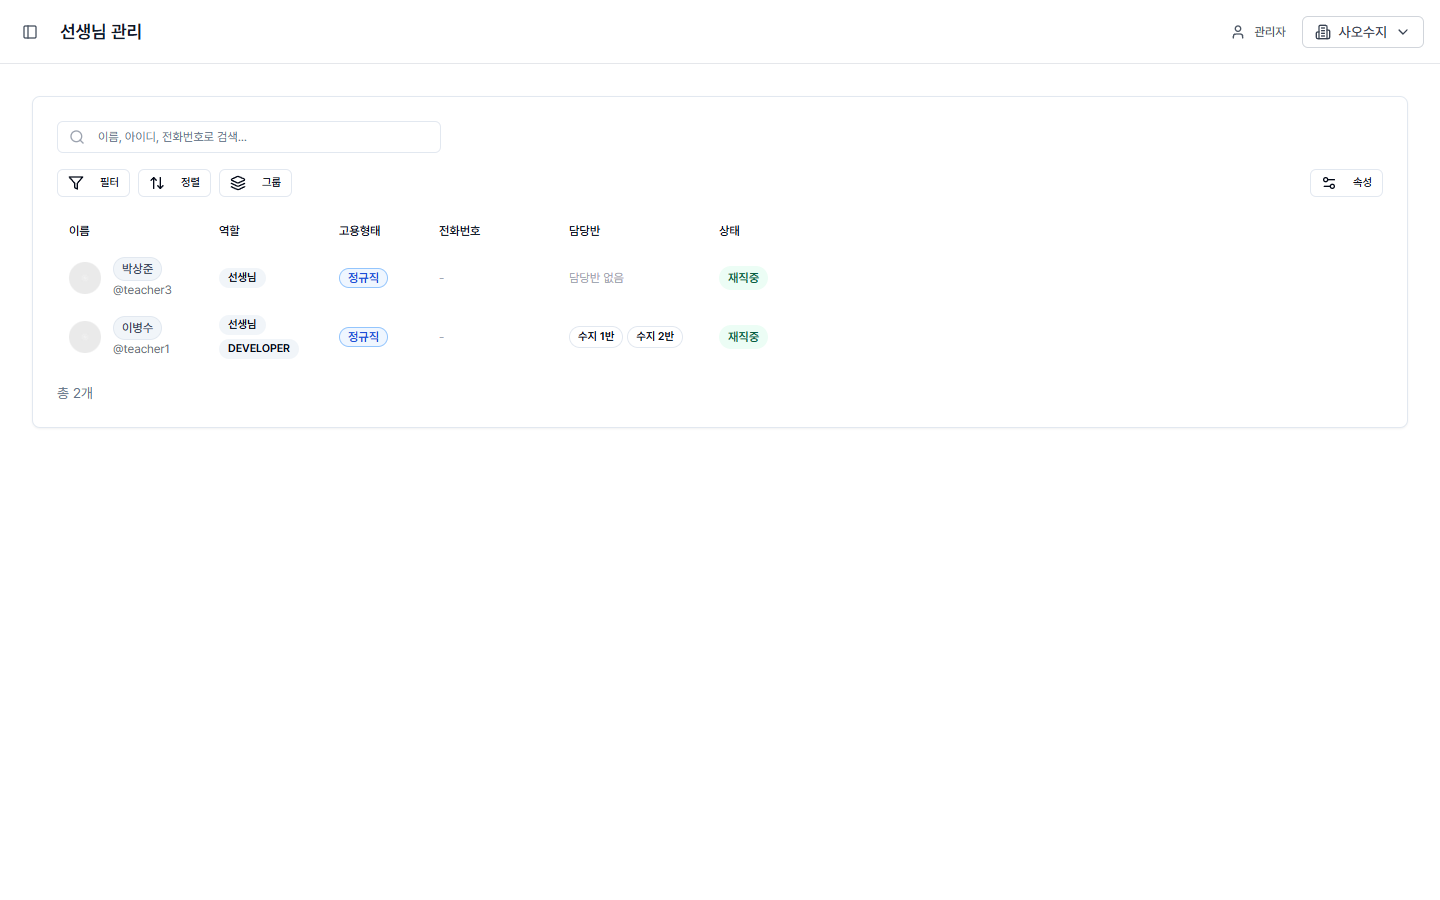Click the @teacher3 username
Screen dimensions: 1440x900
coord(142,290)
